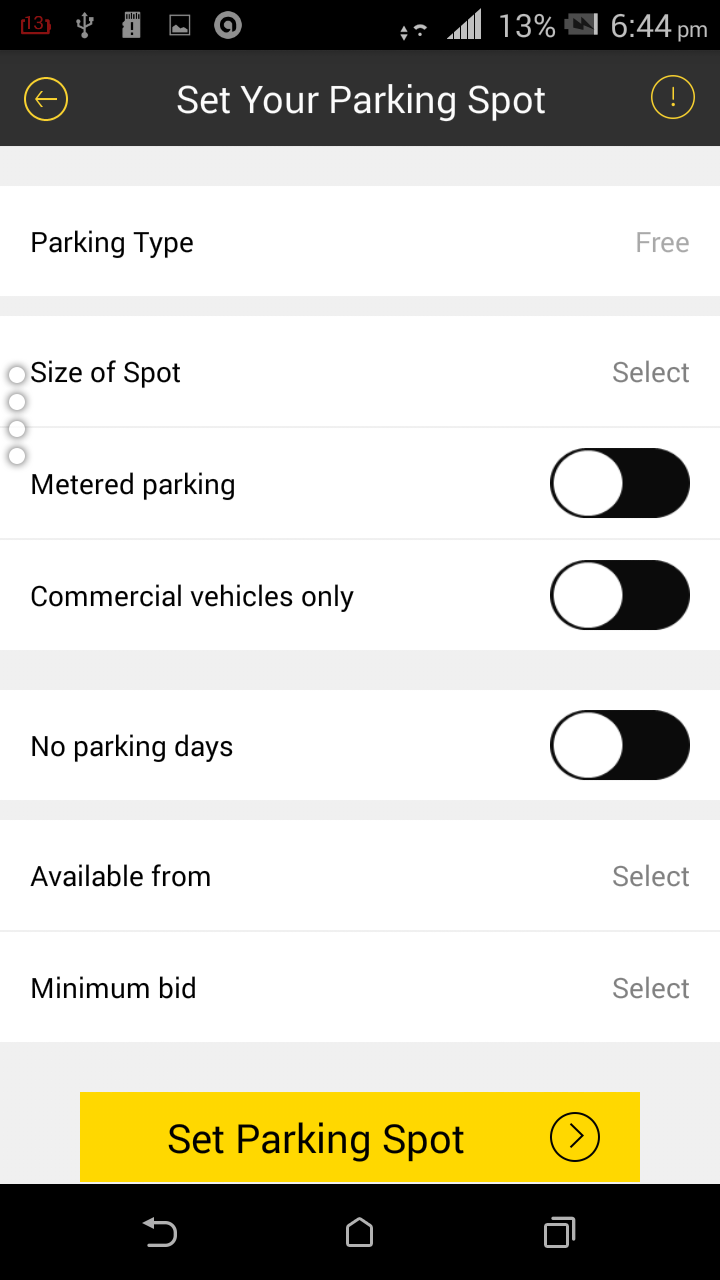The width and height of the screenshot is (720, 1280).
Task: Tap the USB status bar icon
Action: point(85,25)
